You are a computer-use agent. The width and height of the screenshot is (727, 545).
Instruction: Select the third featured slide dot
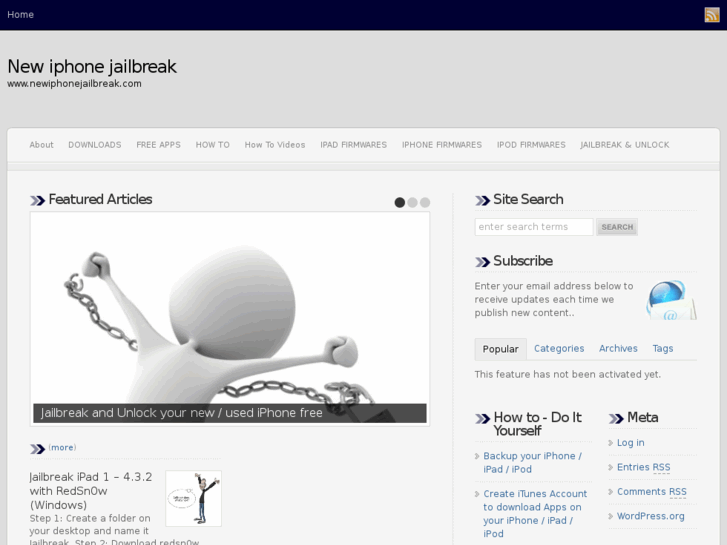pos(425,203)
